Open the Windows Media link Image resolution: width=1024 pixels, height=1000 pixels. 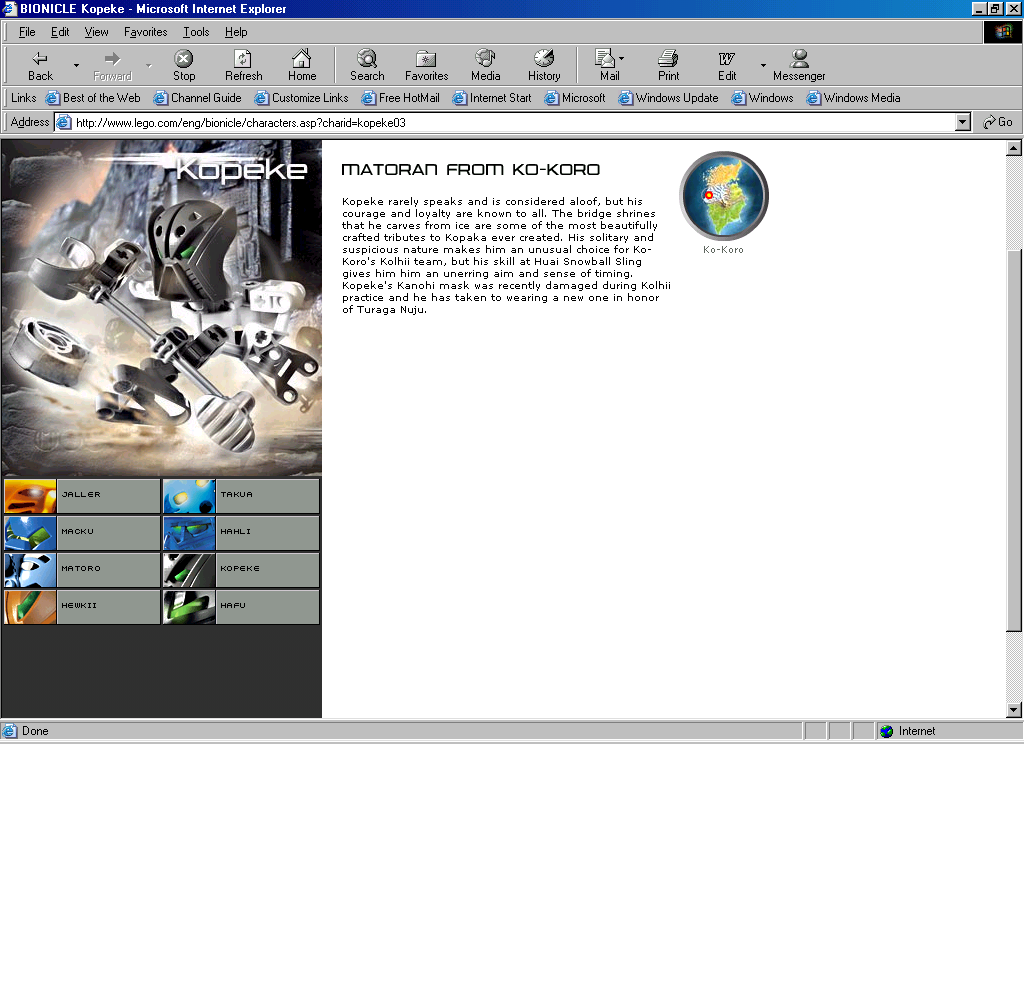tap(853, 98)
